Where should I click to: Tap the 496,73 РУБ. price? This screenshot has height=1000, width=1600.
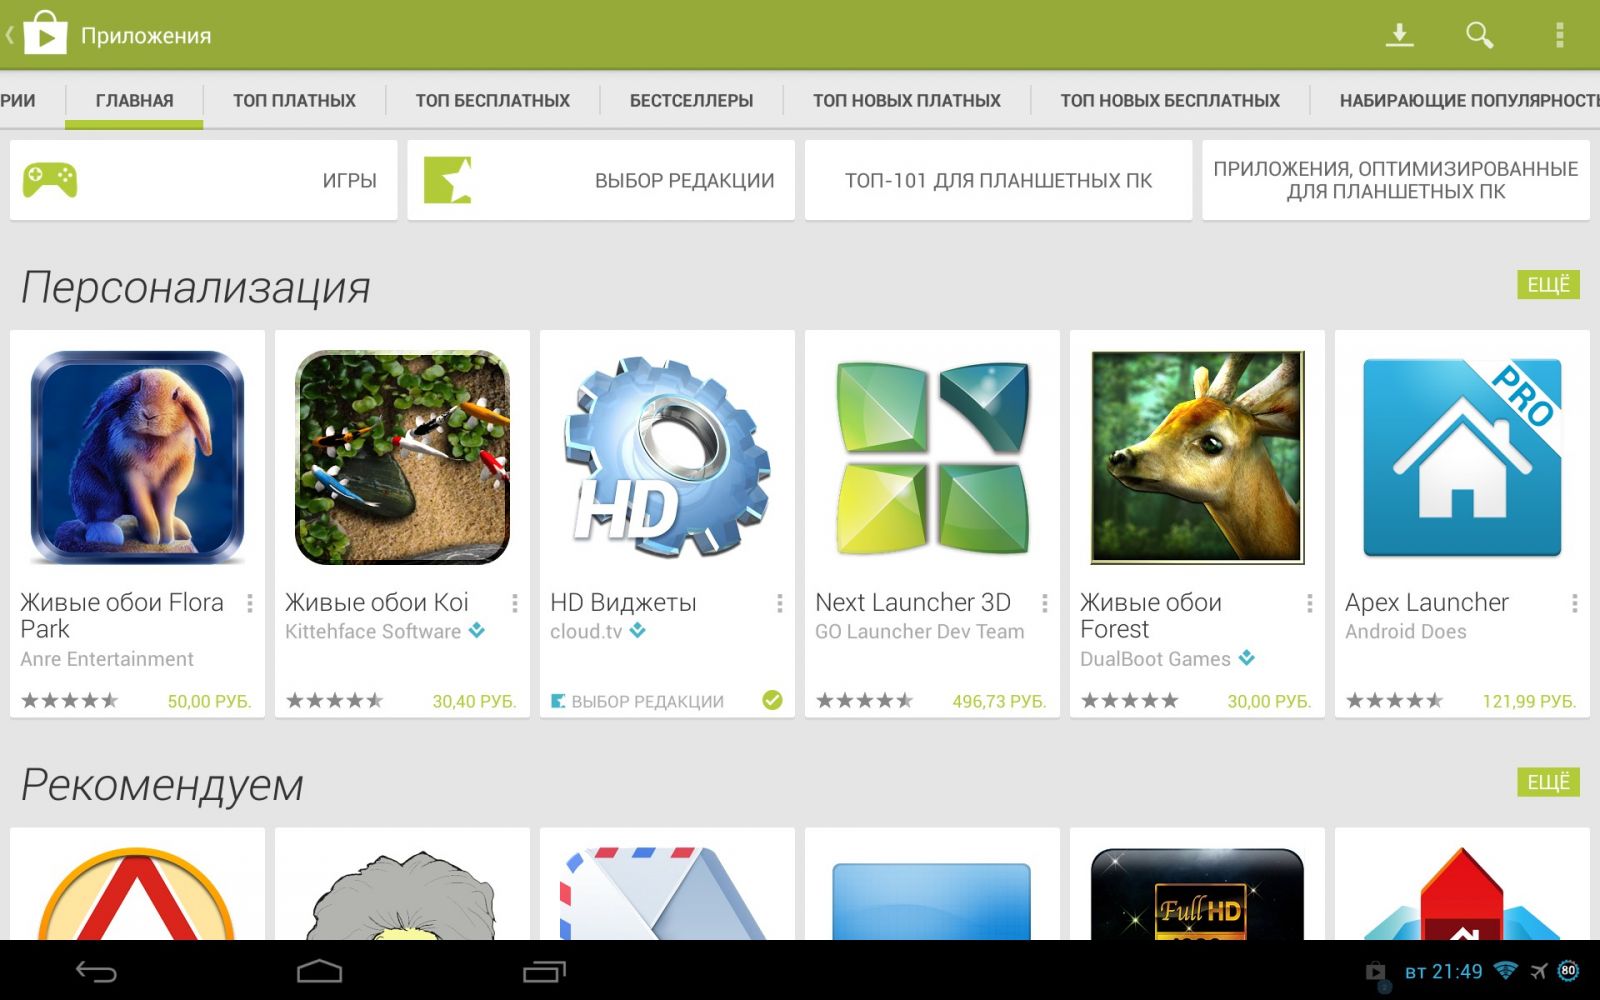click(999, 701)
